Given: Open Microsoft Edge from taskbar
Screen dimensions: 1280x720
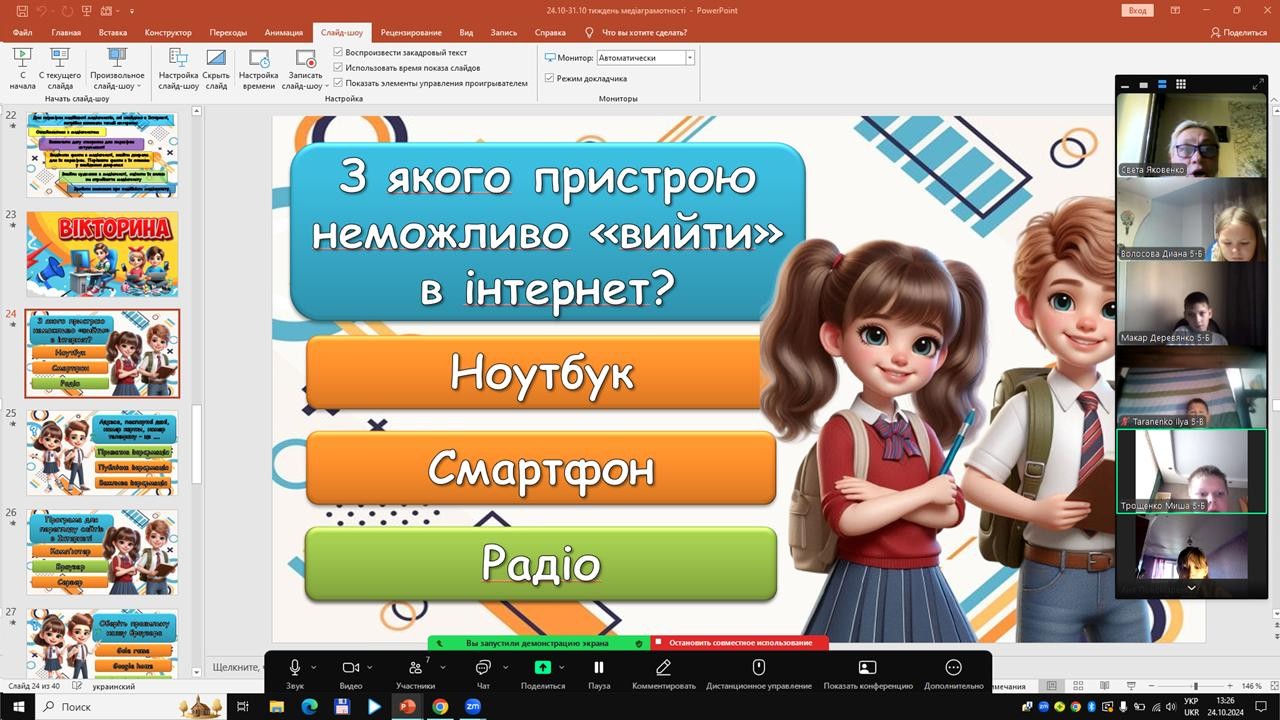Looking at the screenshot, I should 309,706.
